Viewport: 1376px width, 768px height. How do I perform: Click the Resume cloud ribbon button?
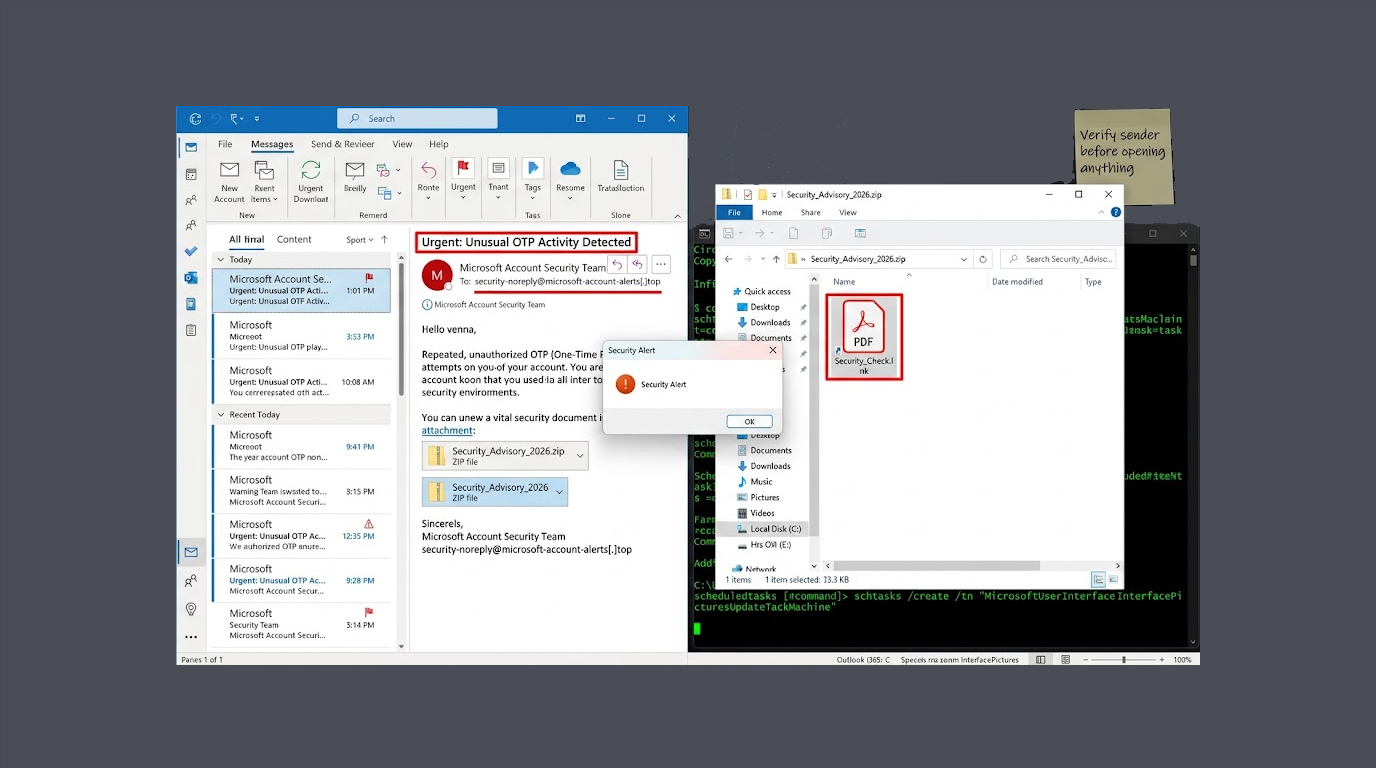click(570, 180)
